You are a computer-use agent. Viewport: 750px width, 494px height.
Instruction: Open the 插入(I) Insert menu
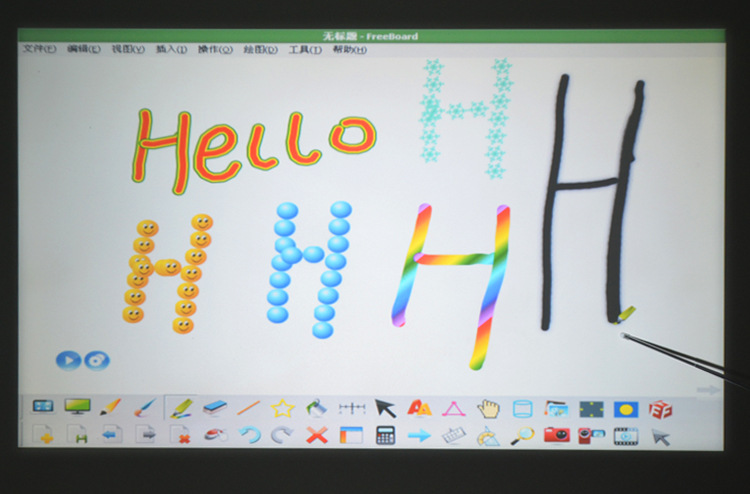171,49
